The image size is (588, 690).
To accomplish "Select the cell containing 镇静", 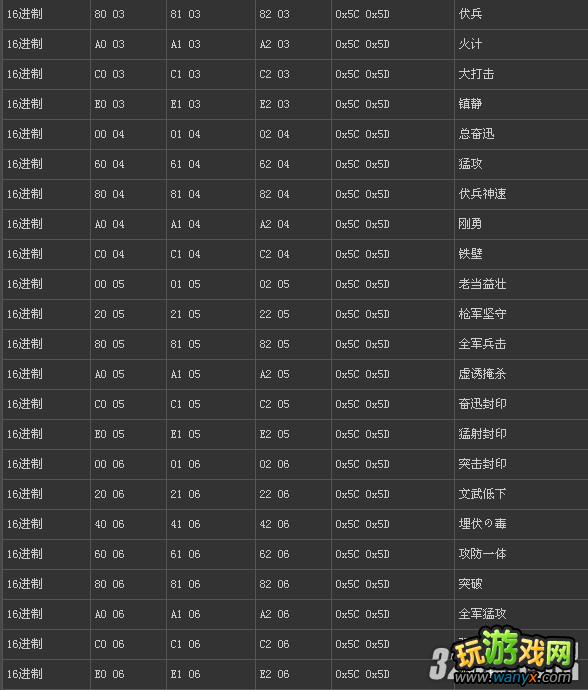I will click(x=470, y=104).
